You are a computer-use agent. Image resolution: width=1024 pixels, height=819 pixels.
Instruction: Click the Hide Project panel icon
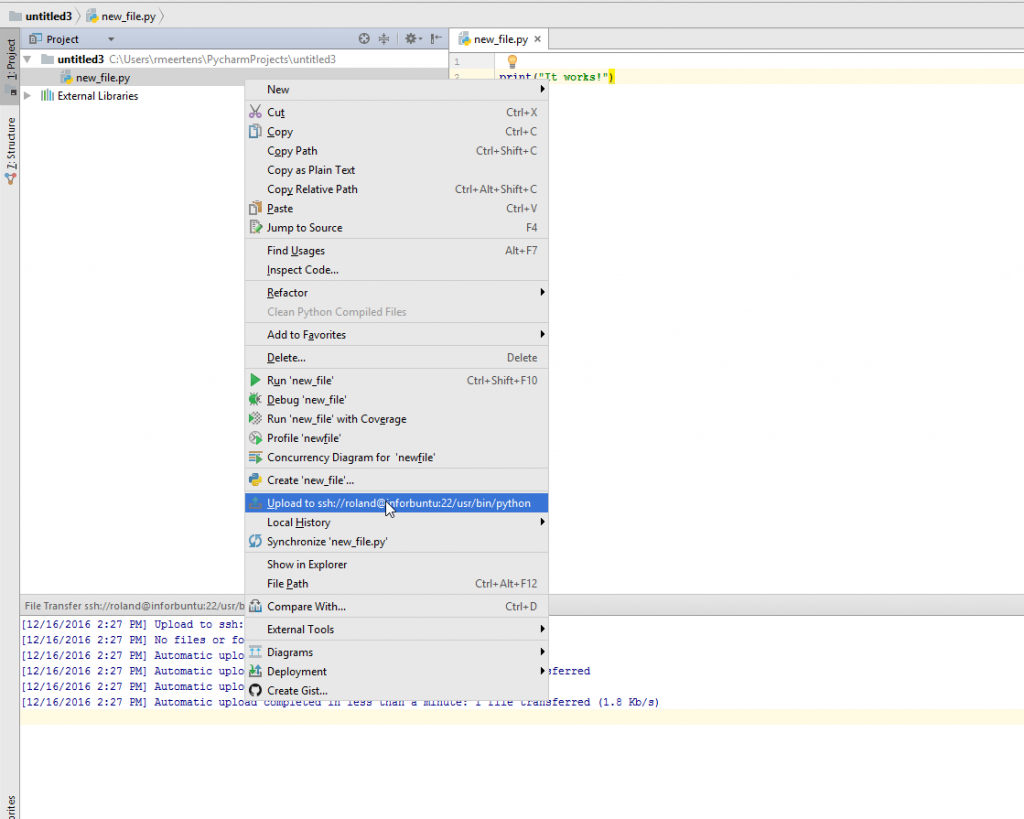(x=434, y=39)
